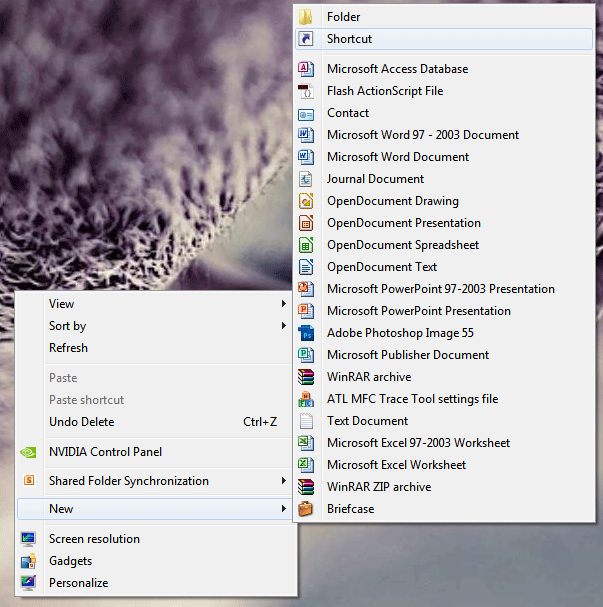The height and width of the screenshot is (607, 603).
Task: Create a new Adobe Photoshop Image 55
Action: point(444,333)
